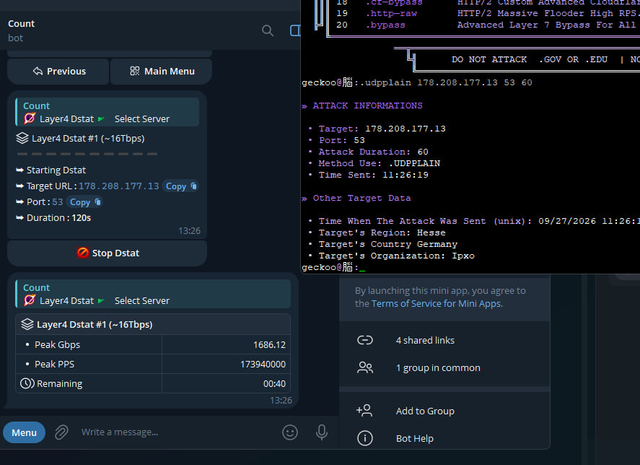Click the Starting Dstat line
Screen dimensions: 640x465
click(51, 170)
